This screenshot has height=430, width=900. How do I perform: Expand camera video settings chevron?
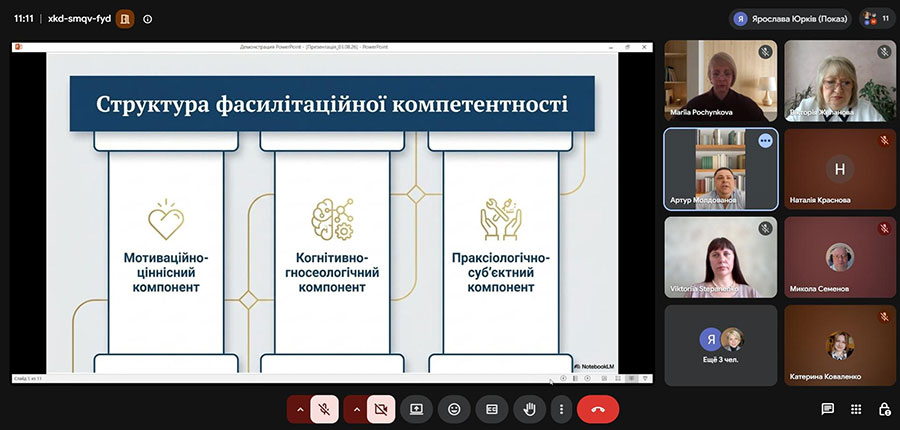[356, 409]
